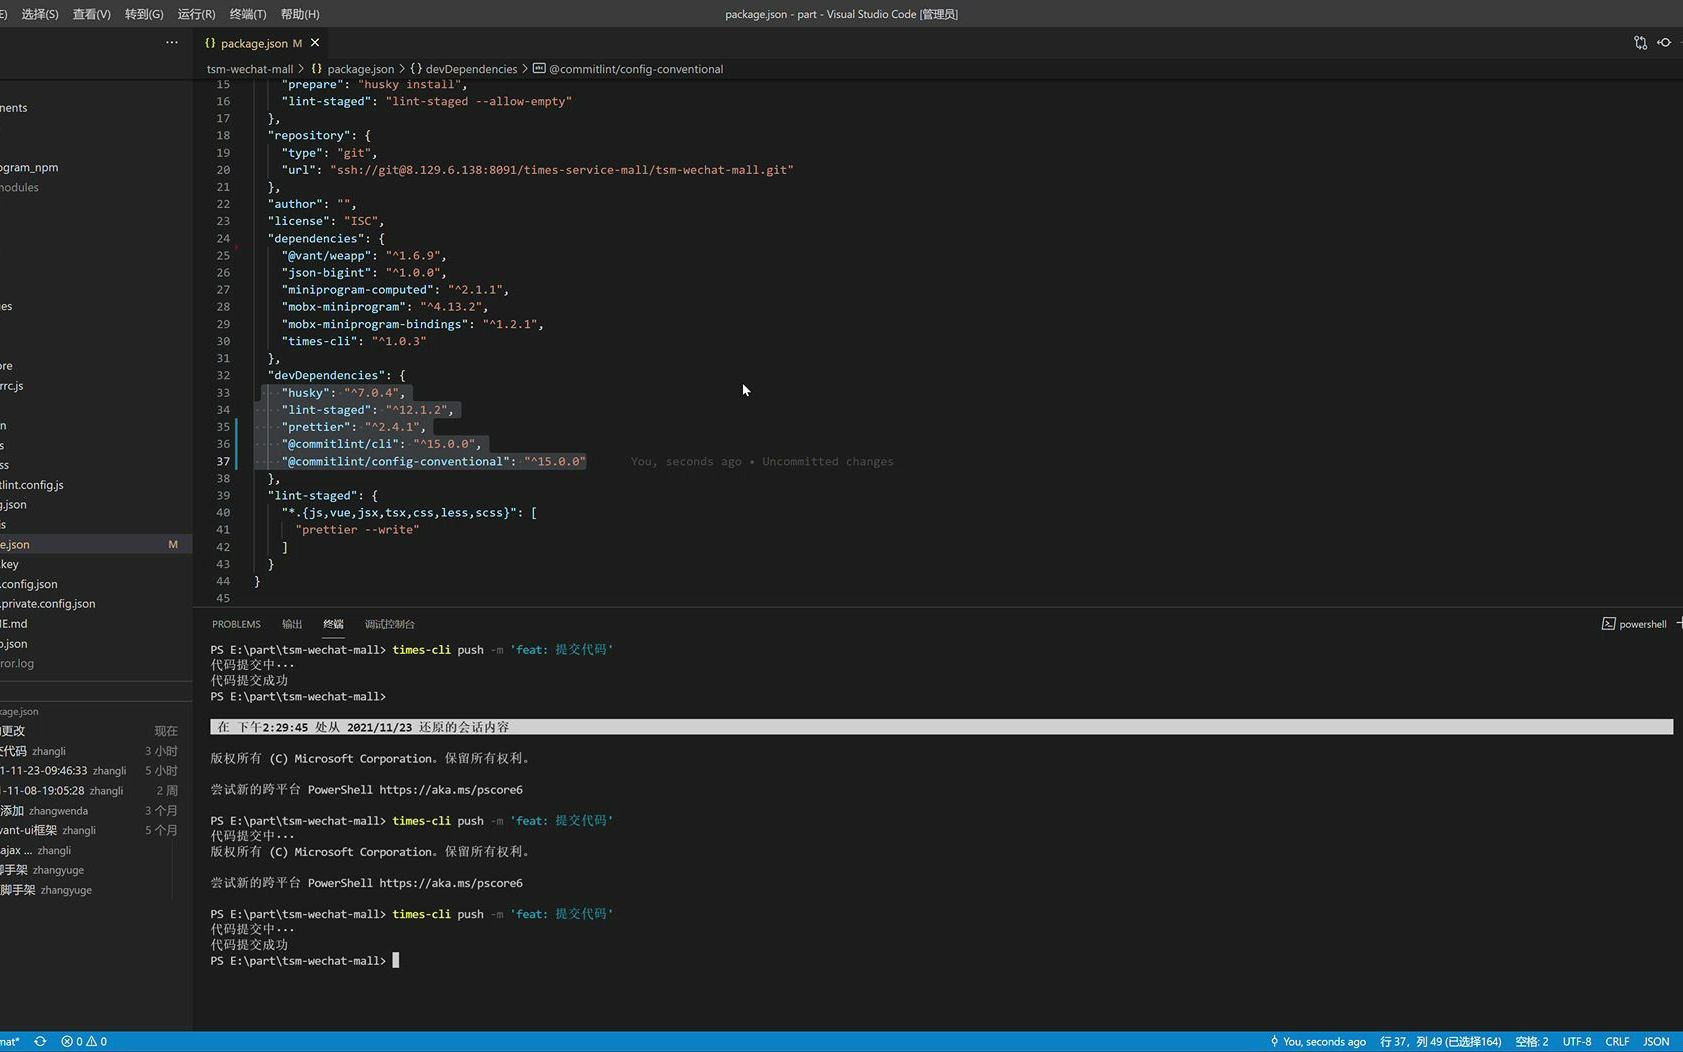Image resolution: width=1683 pixels, height=1052 pixels.
Task: Change JSON language mode in status bar
Action: point(1656,1041)
